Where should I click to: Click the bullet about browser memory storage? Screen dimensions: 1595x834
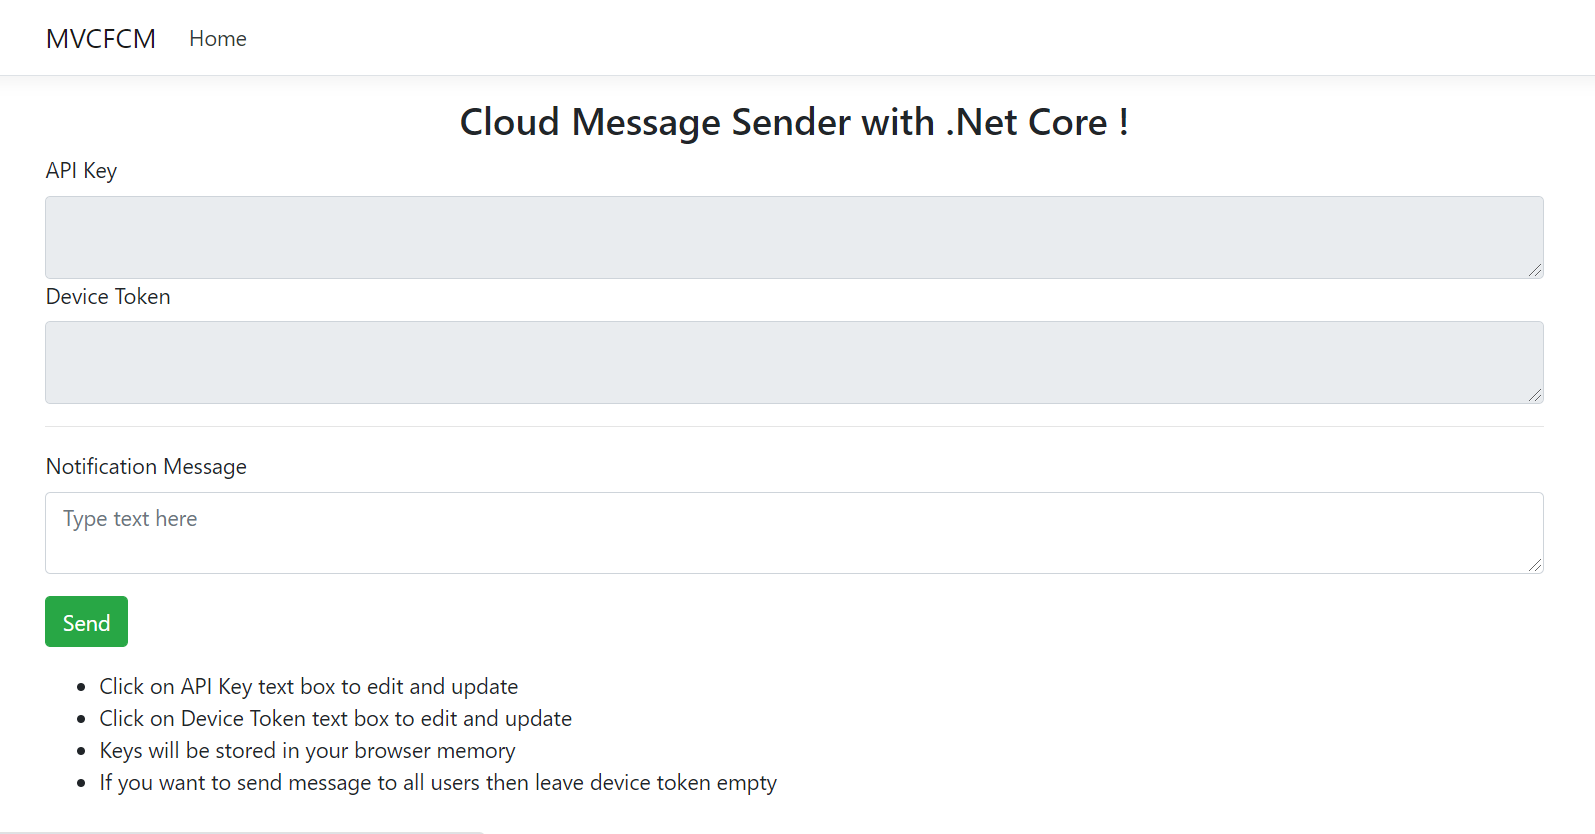coord(307,750)
